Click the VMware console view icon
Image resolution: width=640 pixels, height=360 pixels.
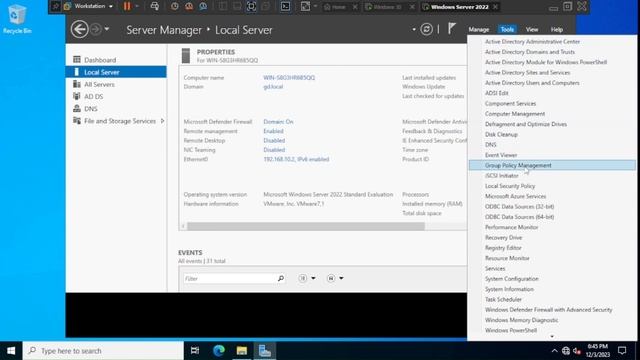pyautogui.click(x=285, y=6)
